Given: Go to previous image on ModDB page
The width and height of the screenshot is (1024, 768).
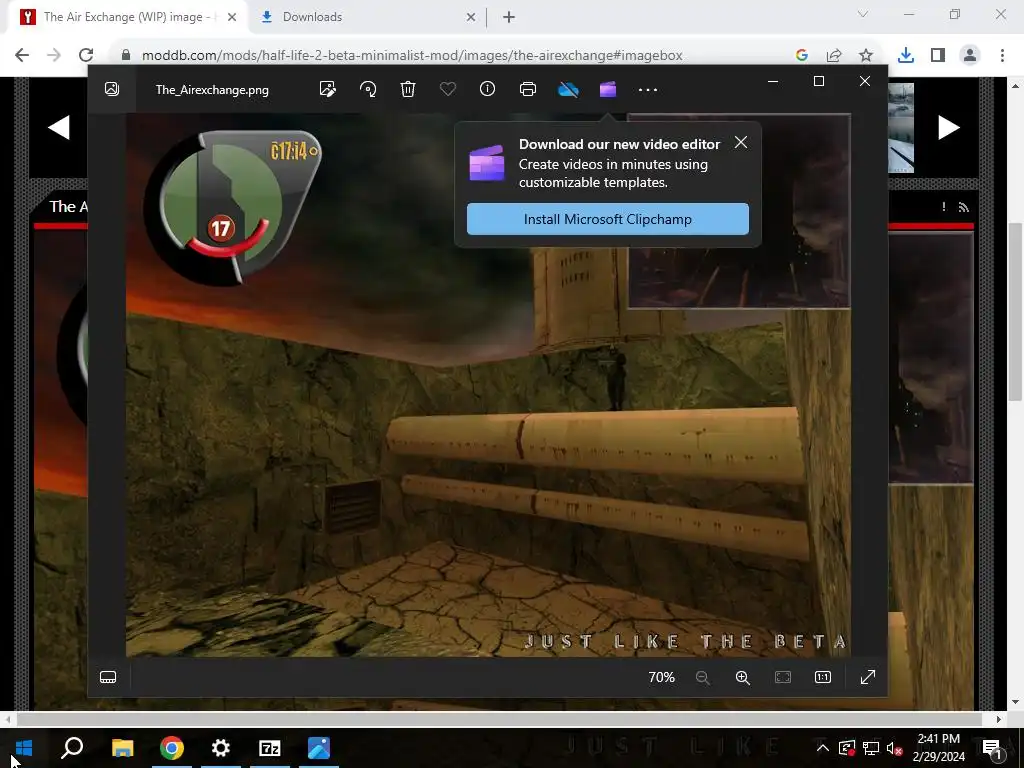Looking at the screenshot, I should tap(59, 127).
